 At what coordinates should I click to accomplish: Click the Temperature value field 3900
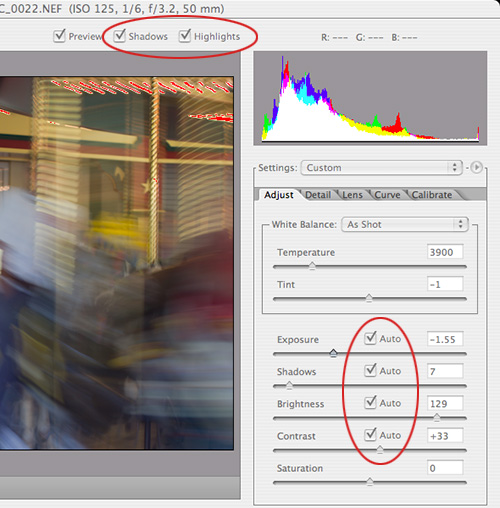[445, 252]
